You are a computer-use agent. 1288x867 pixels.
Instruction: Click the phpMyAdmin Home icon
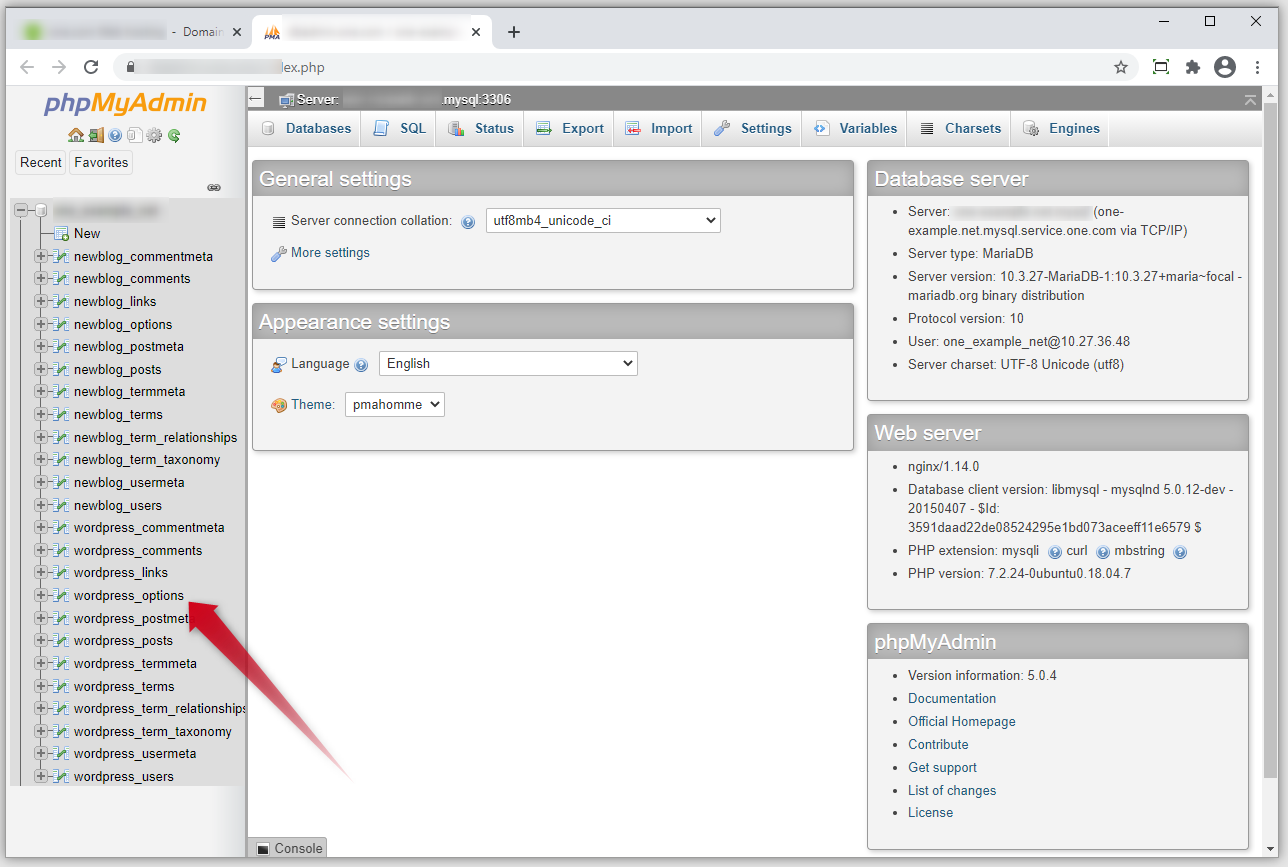click(75, 135)
